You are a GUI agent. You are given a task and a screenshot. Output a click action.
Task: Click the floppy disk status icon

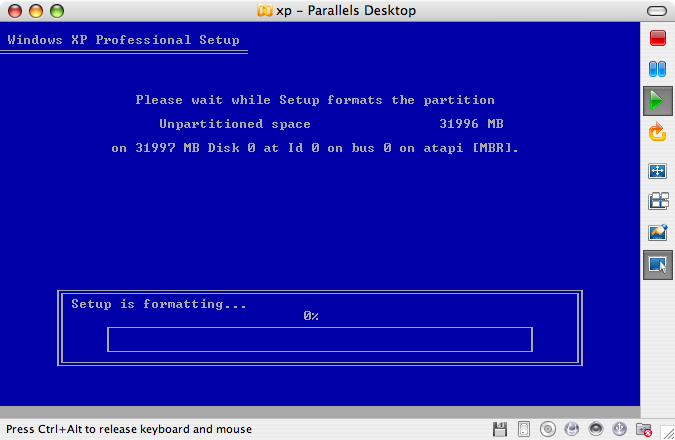(x=500, y=429)
